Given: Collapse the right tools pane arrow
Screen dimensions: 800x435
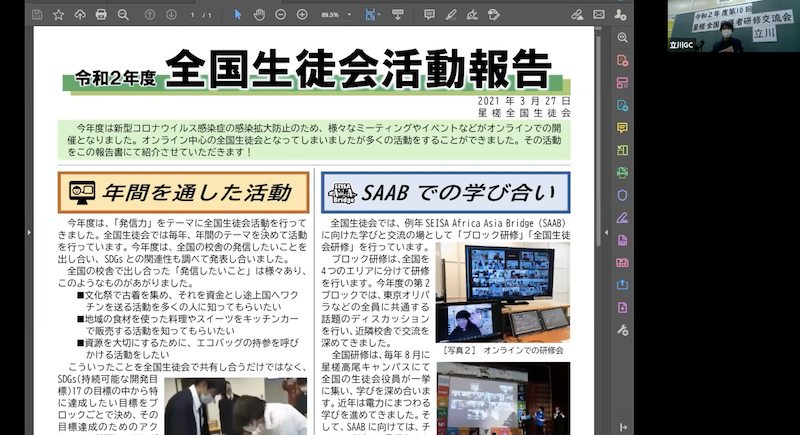Looking at the screenshot, I should click(606, 233).
